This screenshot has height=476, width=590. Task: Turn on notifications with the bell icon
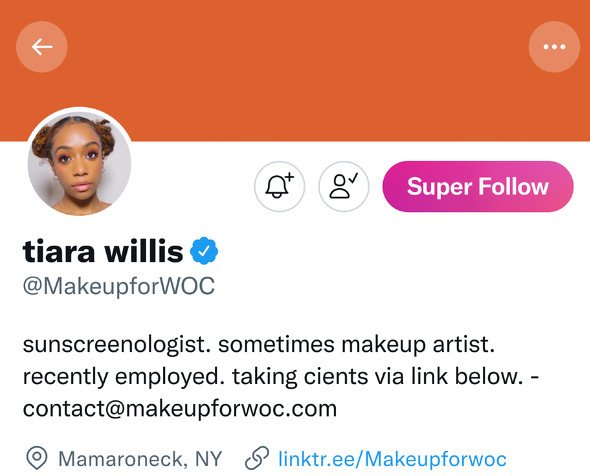(x=280, y=186)
